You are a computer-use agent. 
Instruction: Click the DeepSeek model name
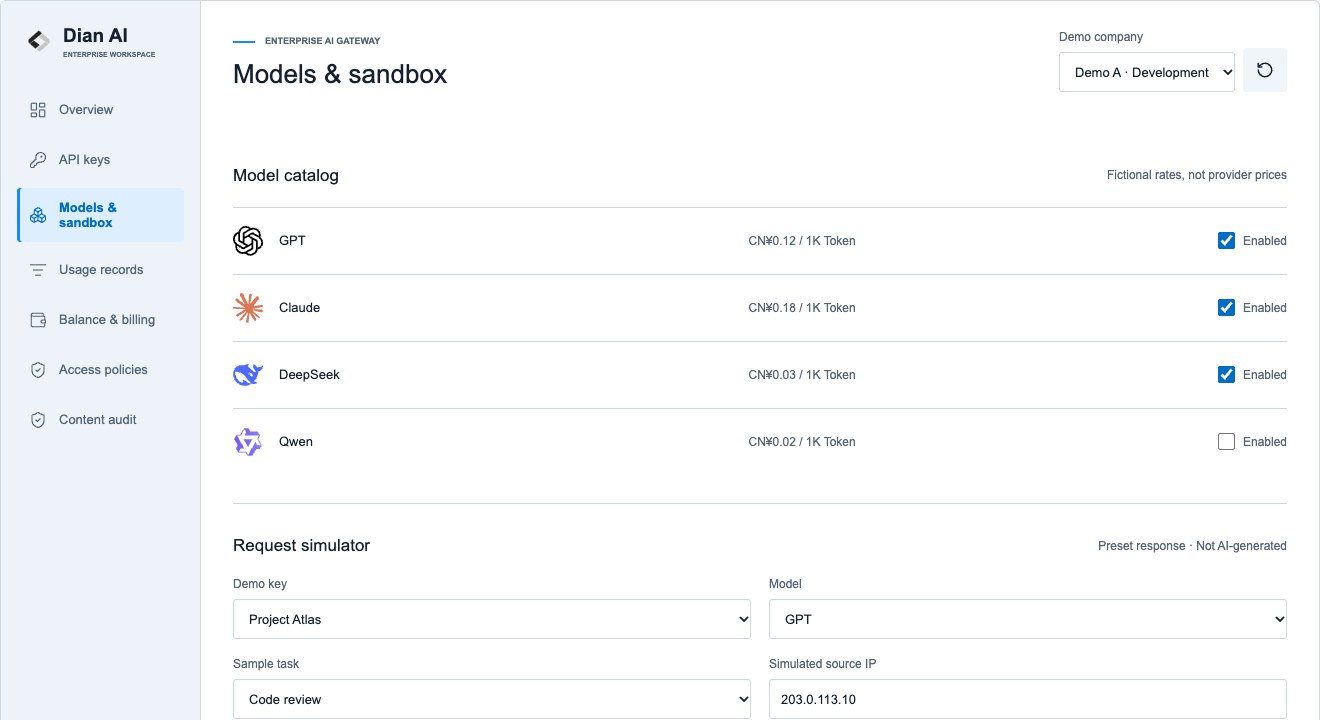pyautogui.click(x=309, y=375)
